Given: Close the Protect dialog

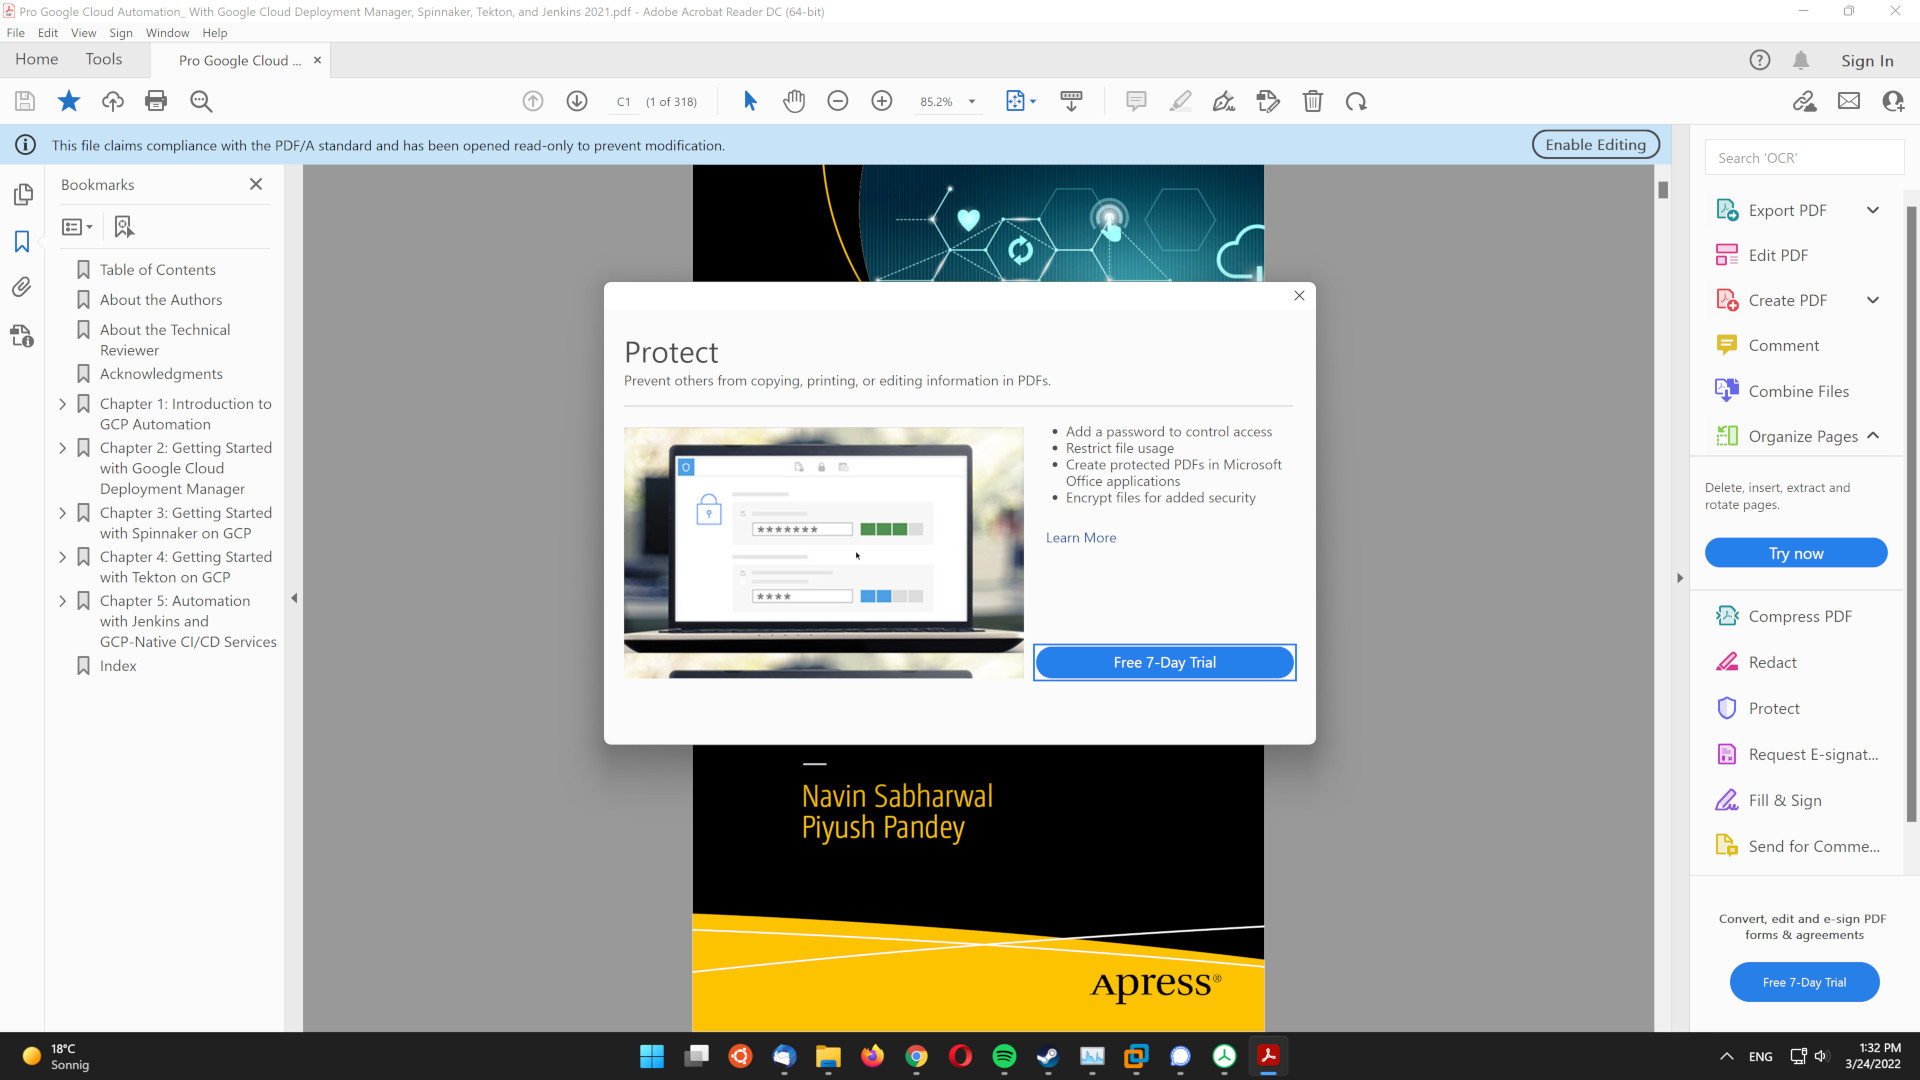Looking at the screenshot, I should pos(1299,295).
